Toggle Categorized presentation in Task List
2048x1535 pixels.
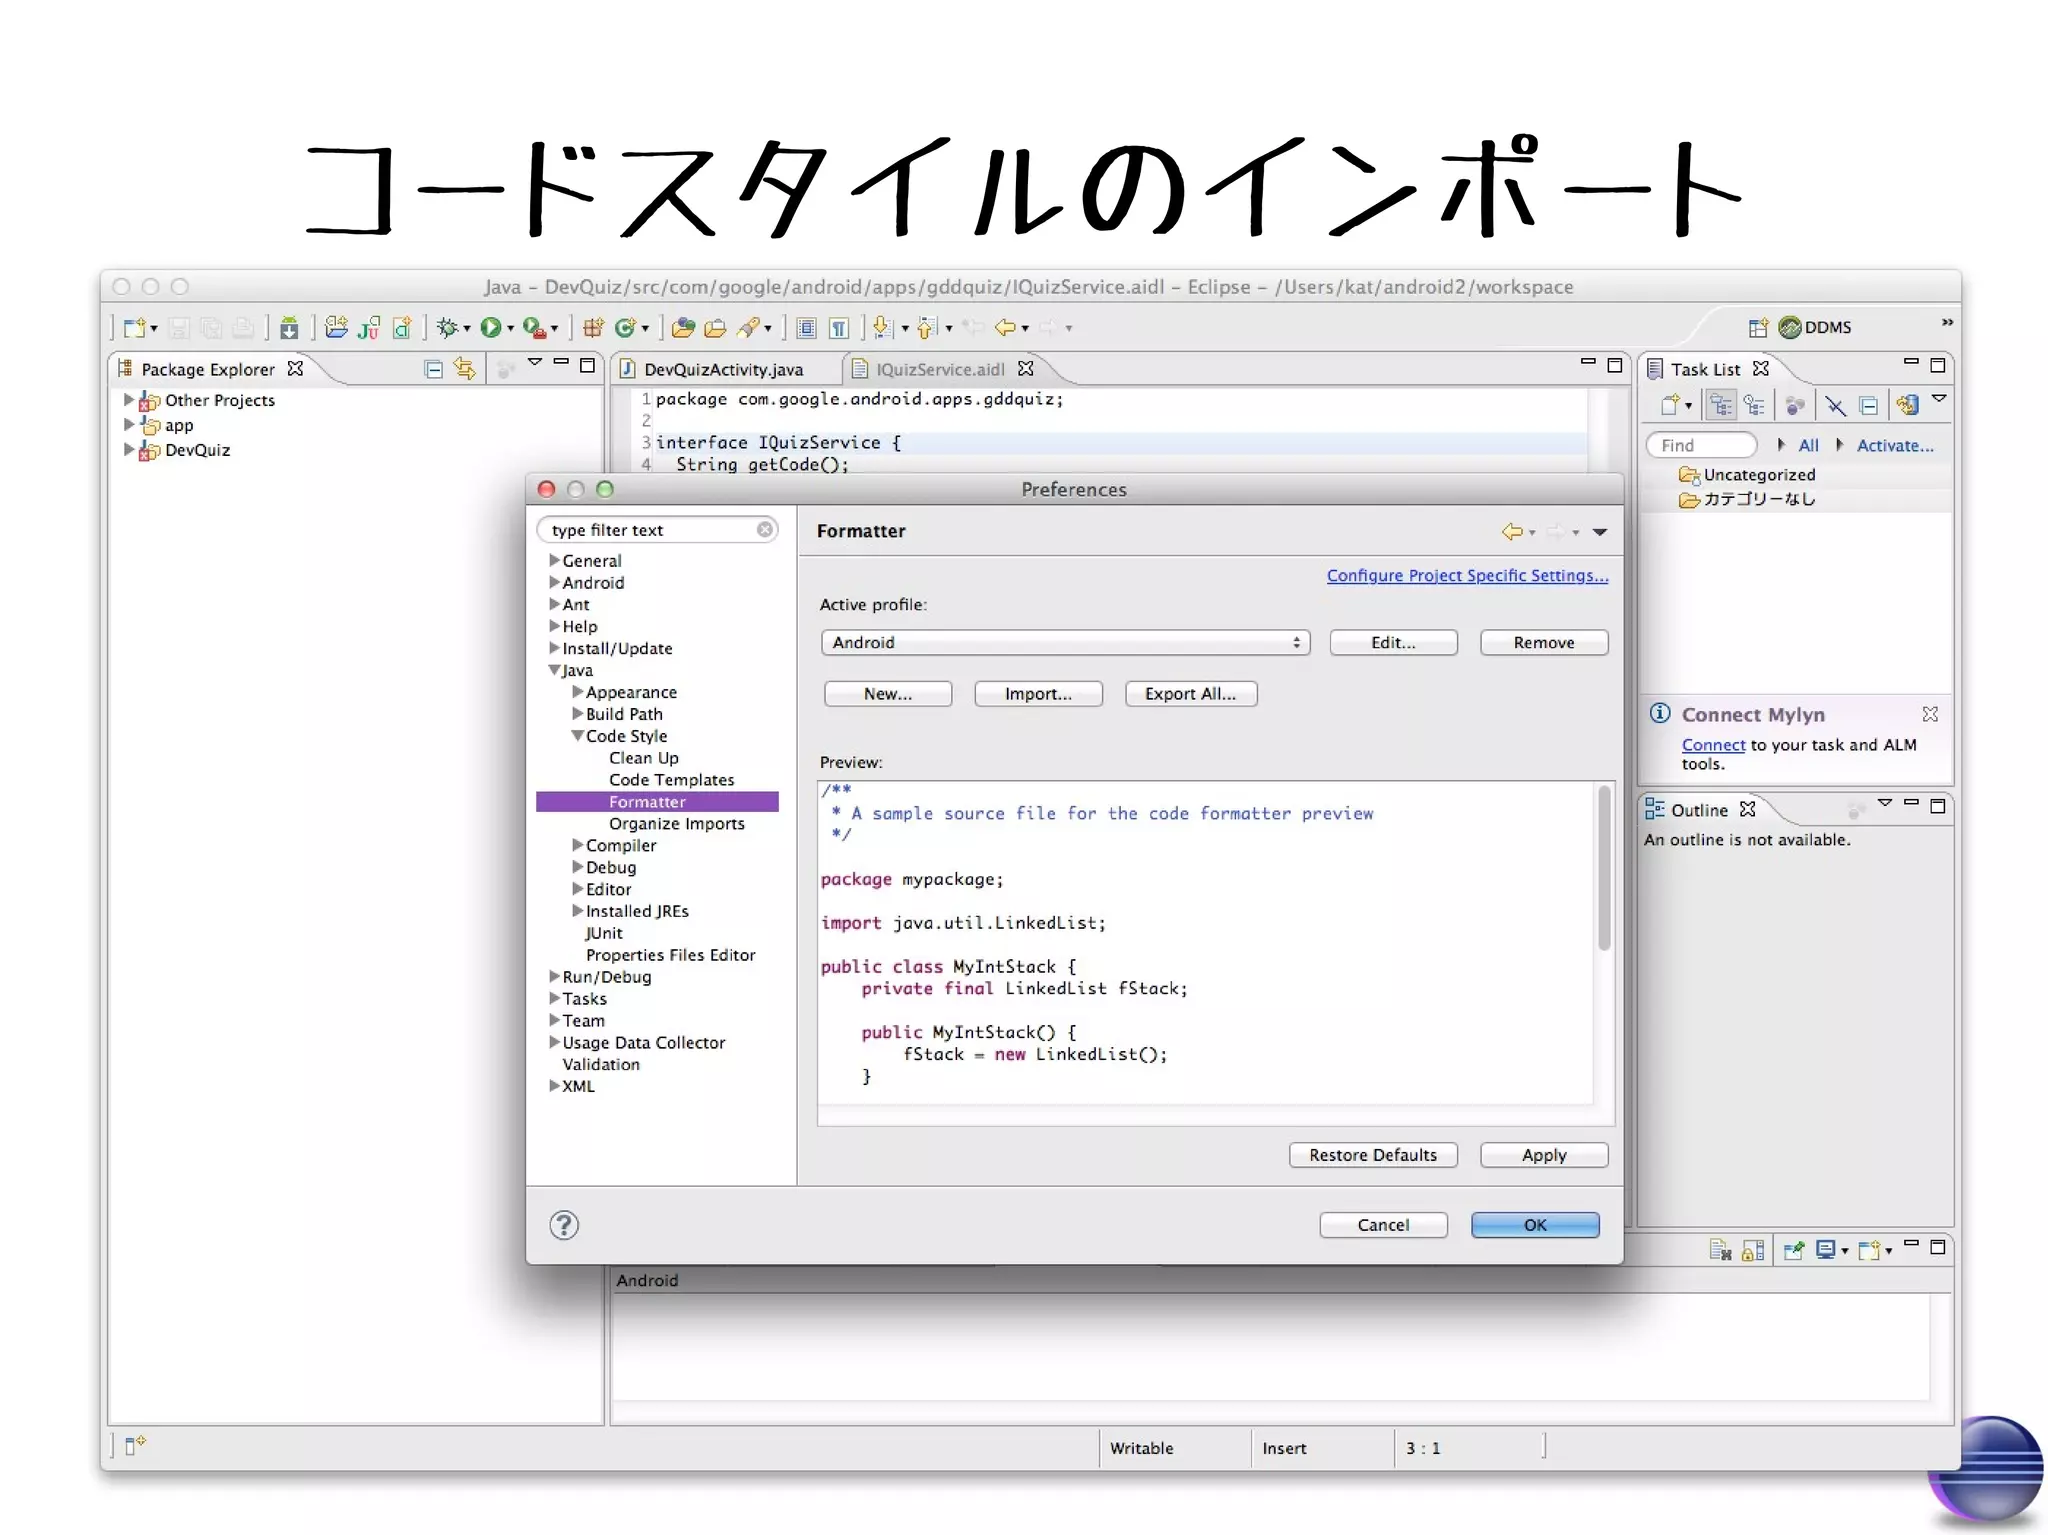coord(1720,405)
